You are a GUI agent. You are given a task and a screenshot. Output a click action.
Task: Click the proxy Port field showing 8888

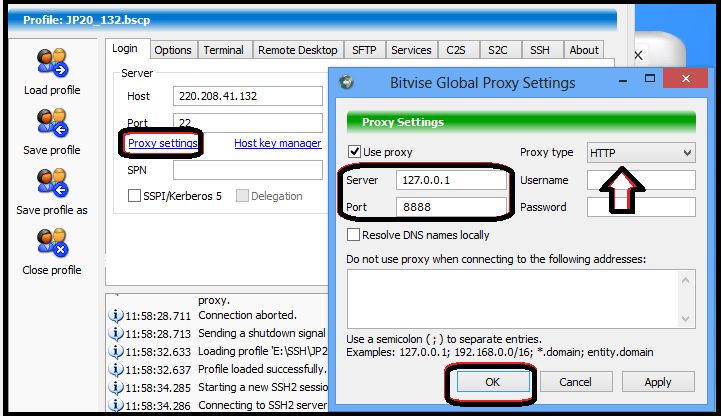[x=451, y=207]
